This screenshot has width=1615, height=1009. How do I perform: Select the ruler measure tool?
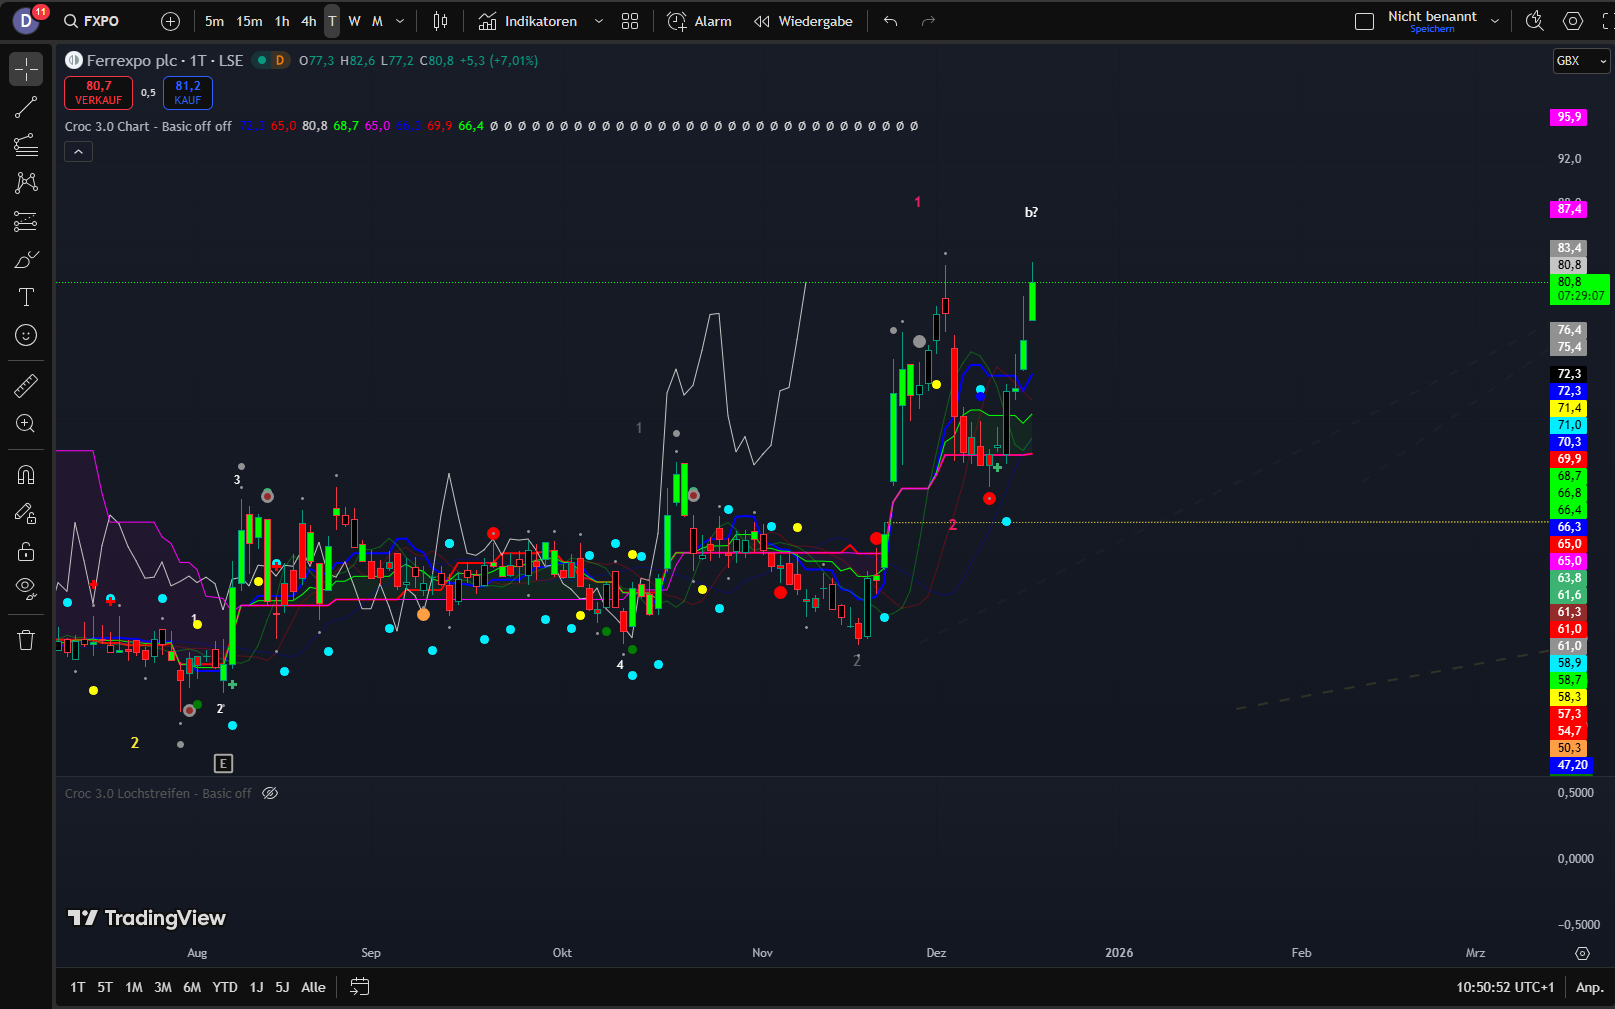[26, 385]
